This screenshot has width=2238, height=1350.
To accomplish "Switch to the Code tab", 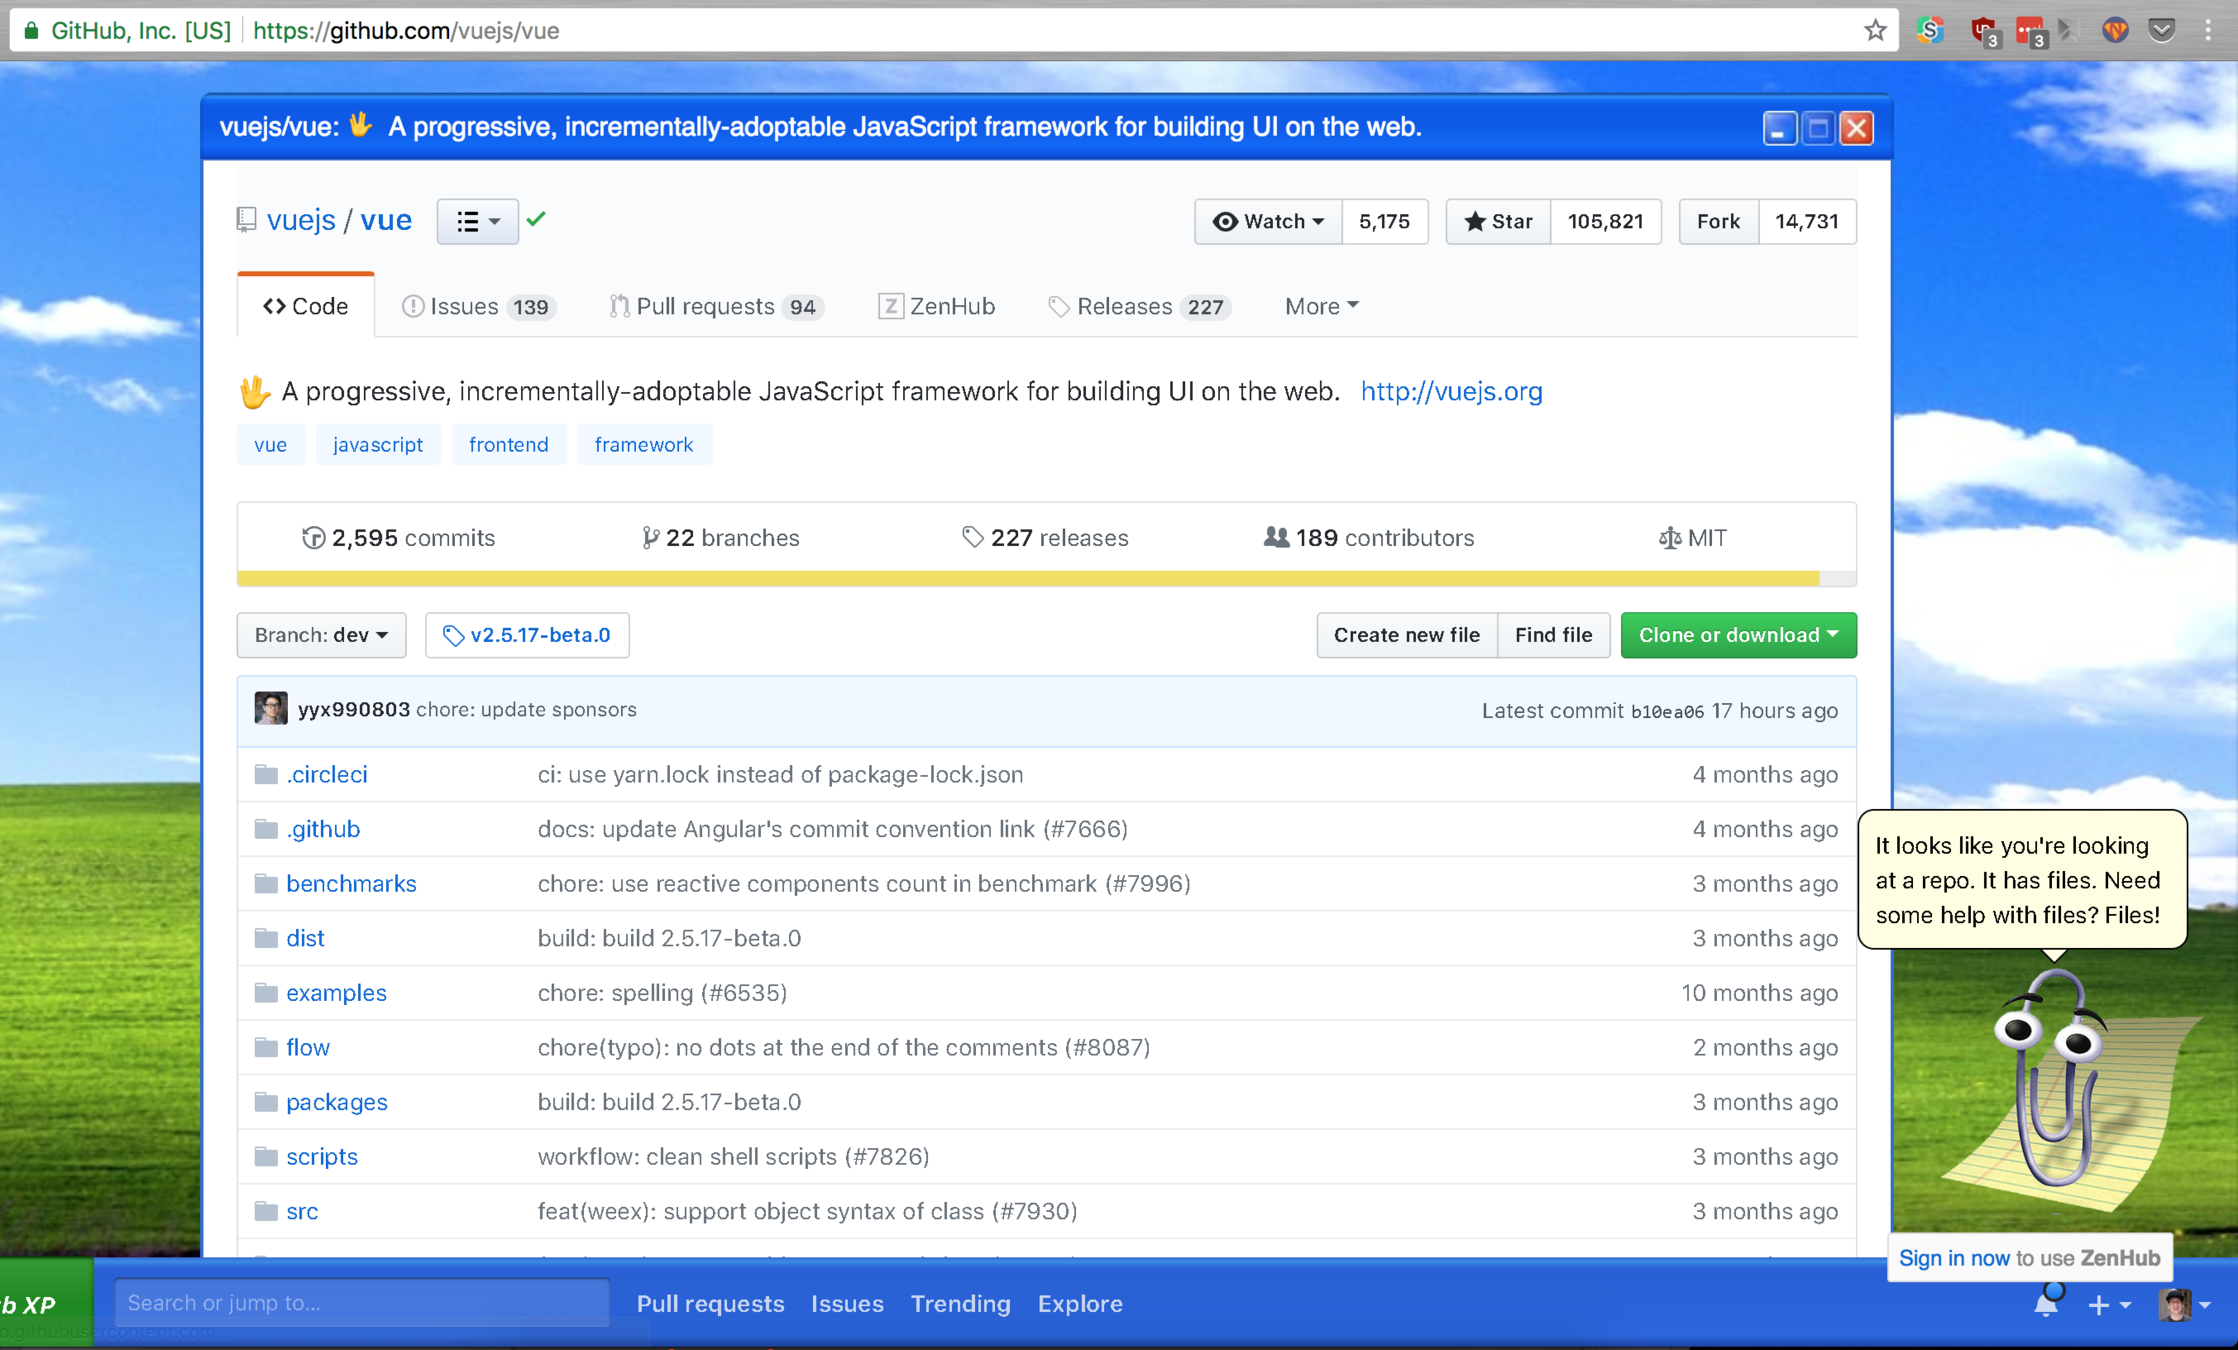I will pos(306,306).
